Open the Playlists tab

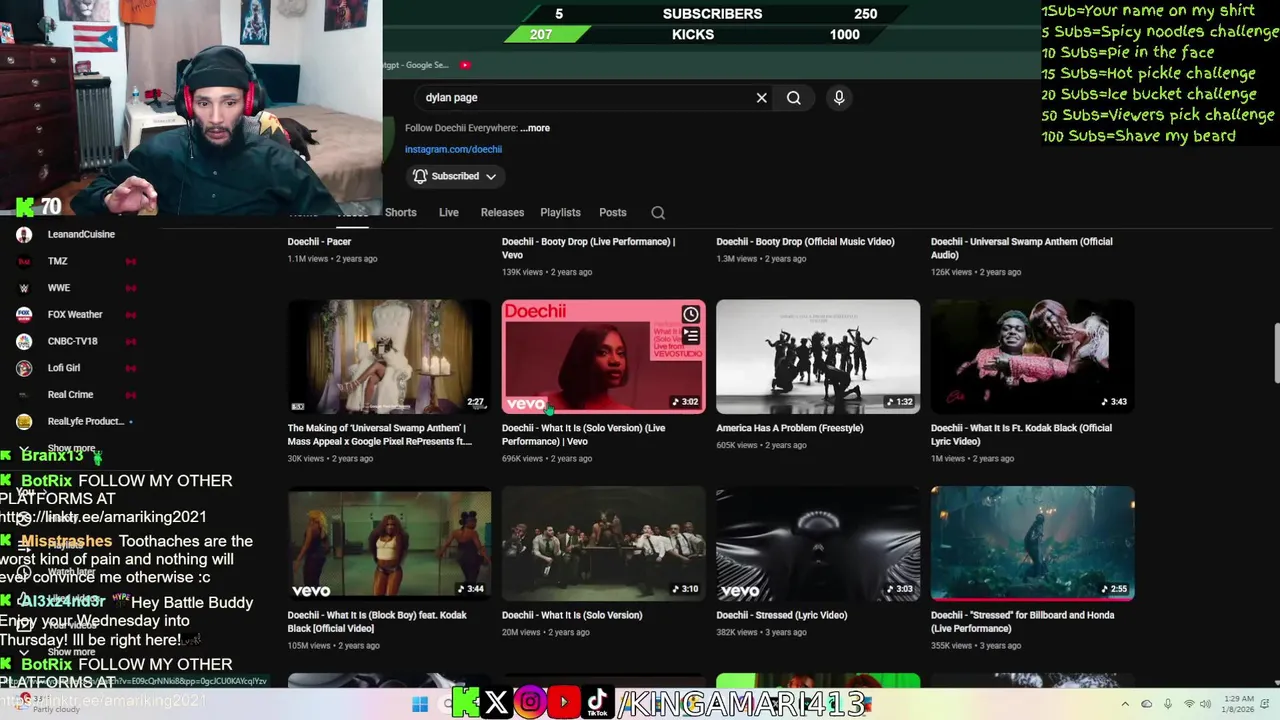coord(560,212)
